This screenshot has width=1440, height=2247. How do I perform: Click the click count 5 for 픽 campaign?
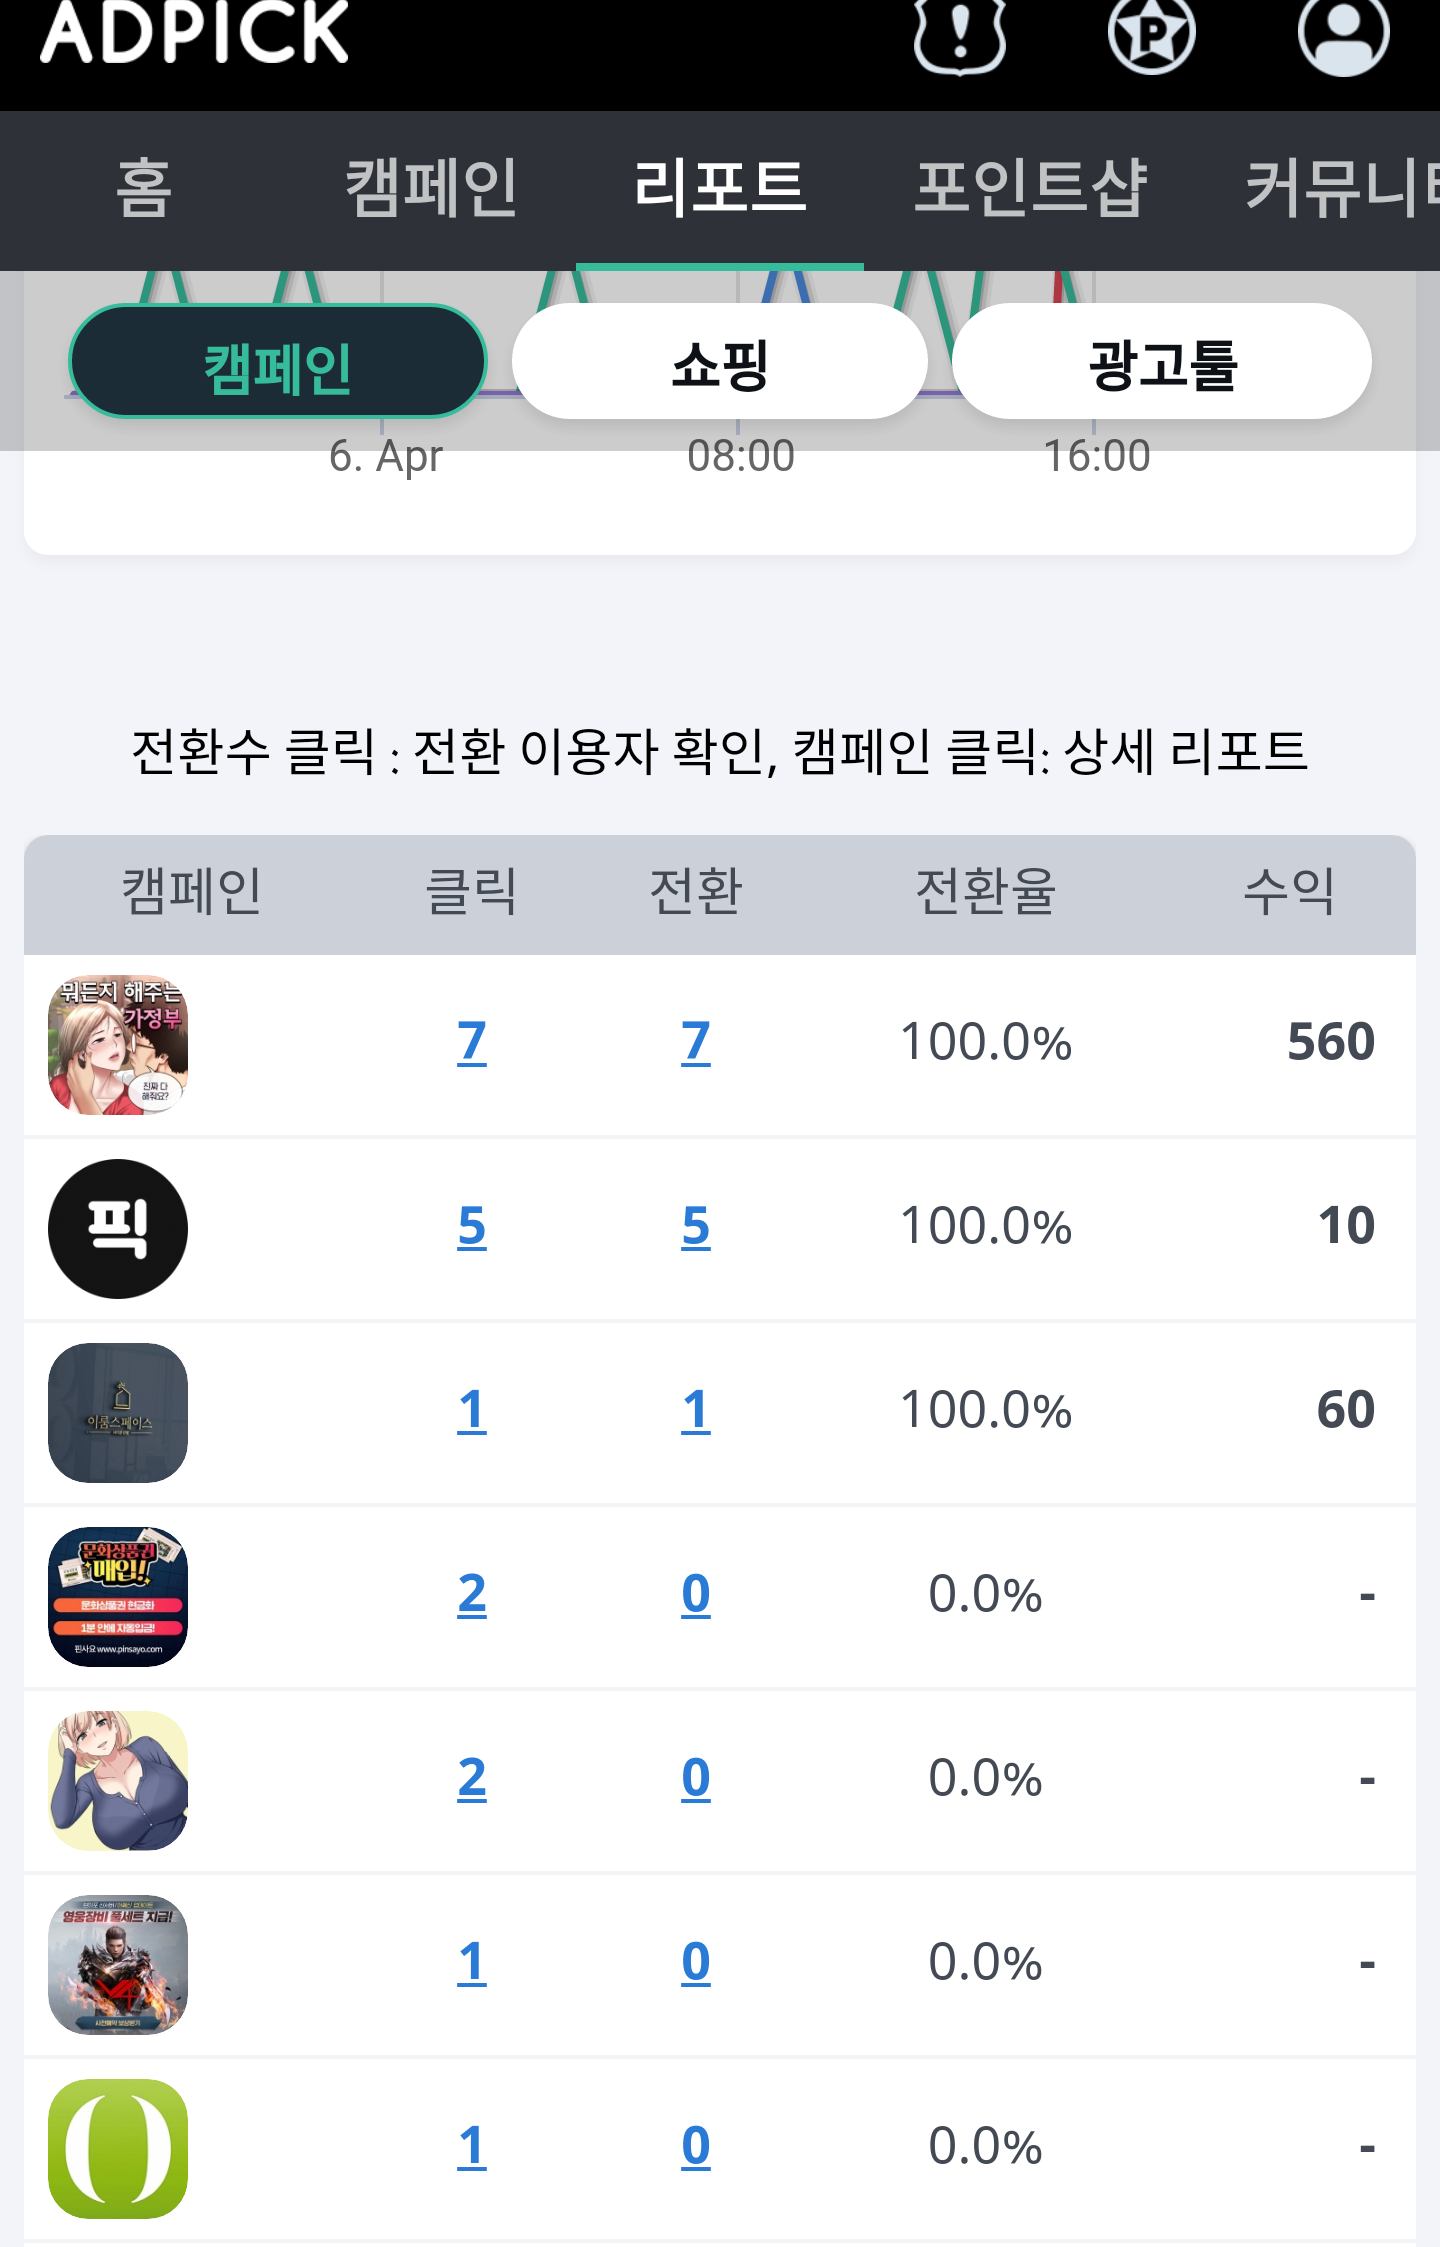click(x=472, y=1226)
